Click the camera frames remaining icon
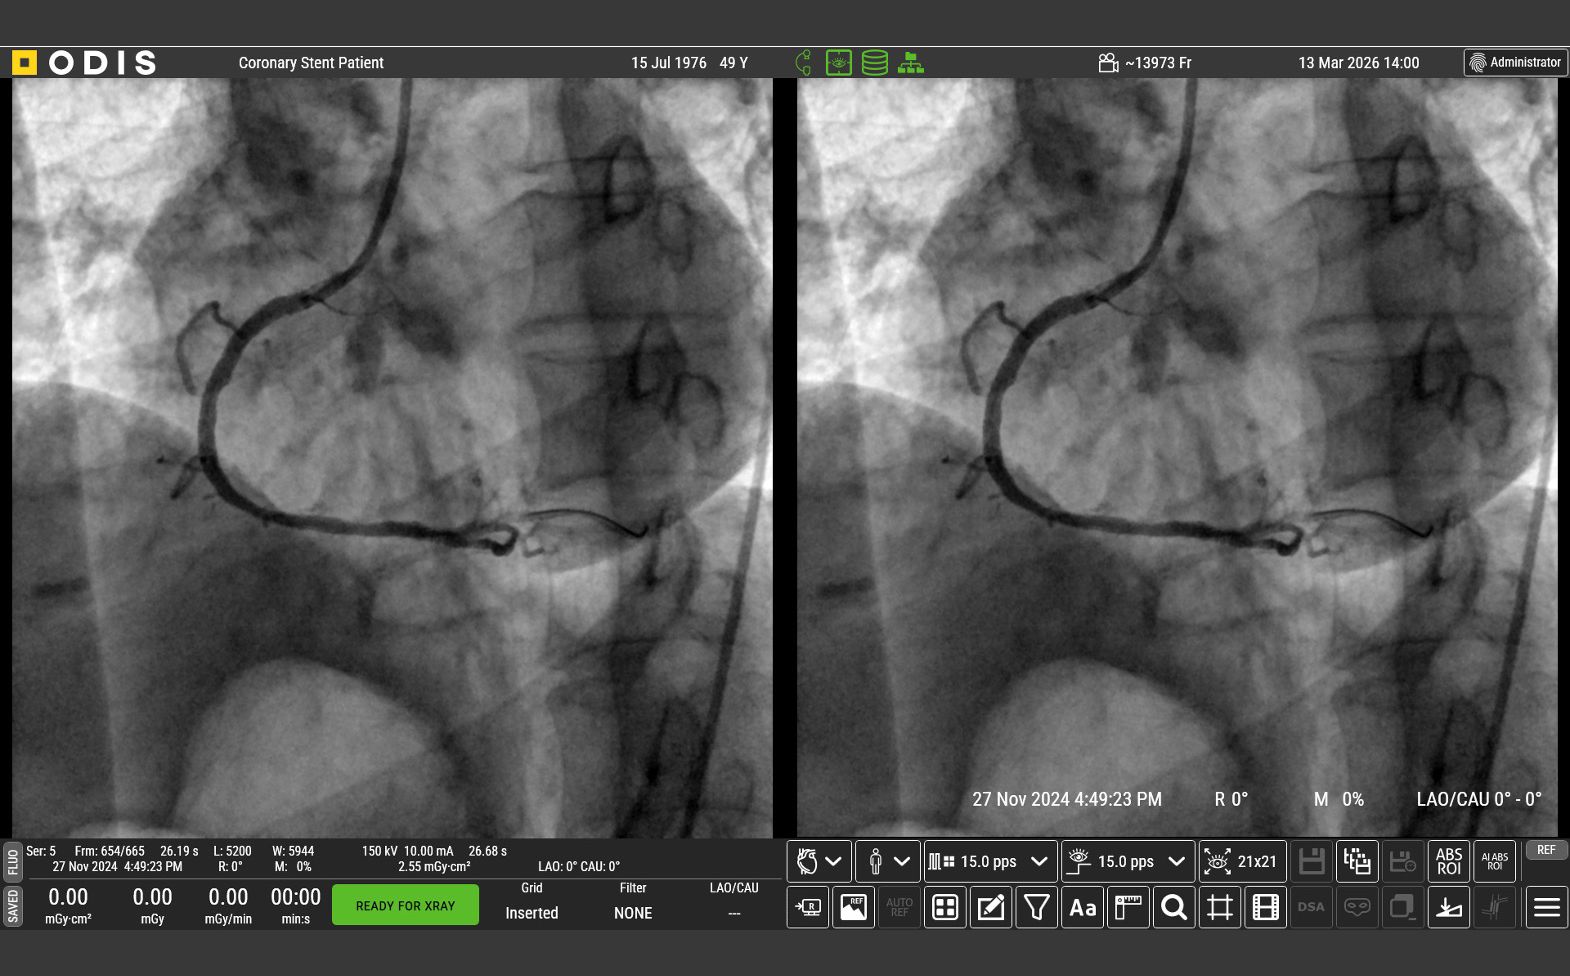The image size is (1570, 976). point(1108,63)
